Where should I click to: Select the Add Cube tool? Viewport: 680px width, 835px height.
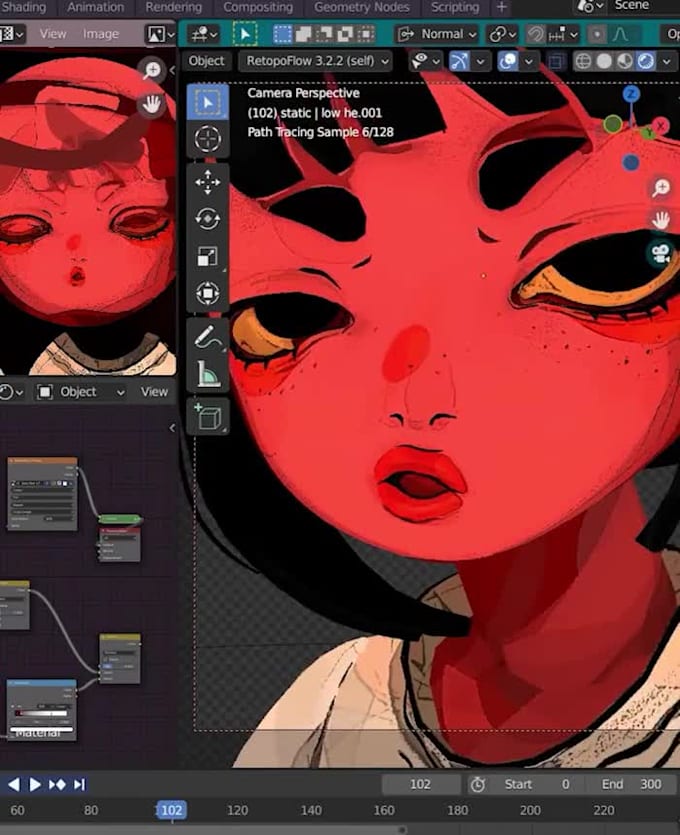pos(208,416)
